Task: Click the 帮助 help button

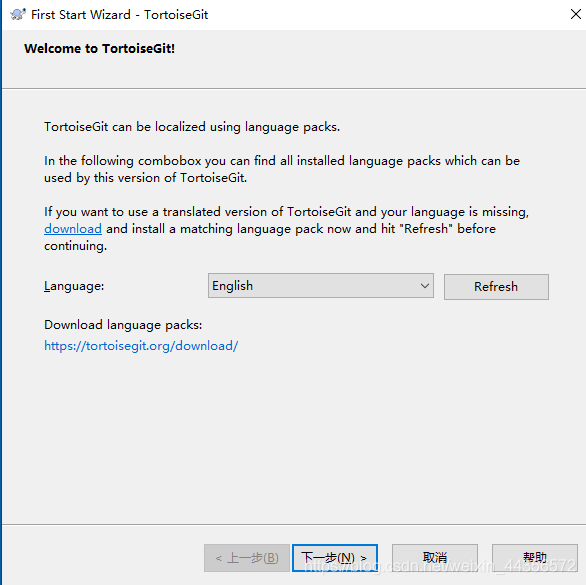Action: pos(535,558)
